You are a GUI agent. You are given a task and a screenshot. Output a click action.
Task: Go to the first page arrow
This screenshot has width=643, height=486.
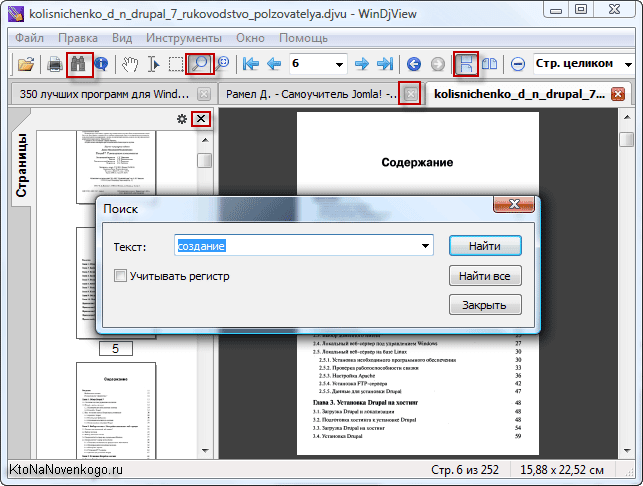pos(251,64)
